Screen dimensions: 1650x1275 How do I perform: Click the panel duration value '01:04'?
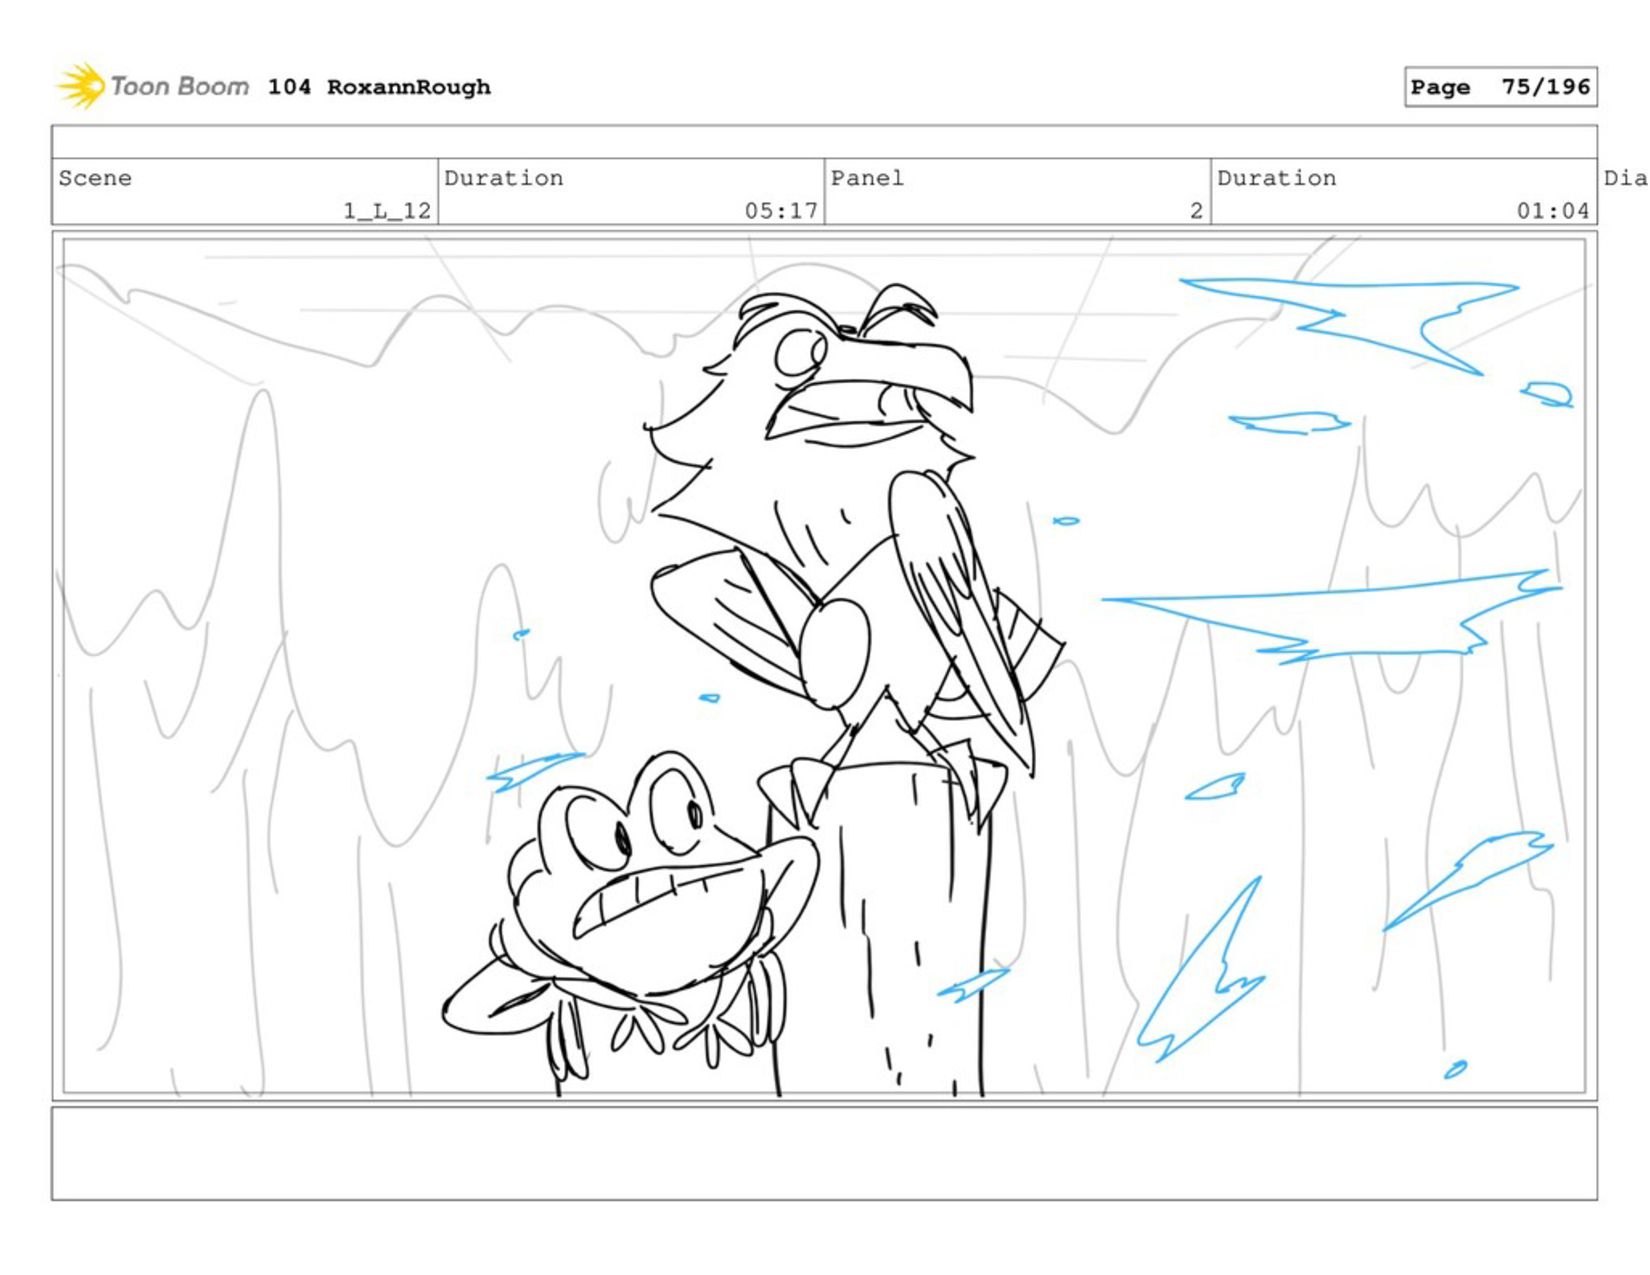1553,211
